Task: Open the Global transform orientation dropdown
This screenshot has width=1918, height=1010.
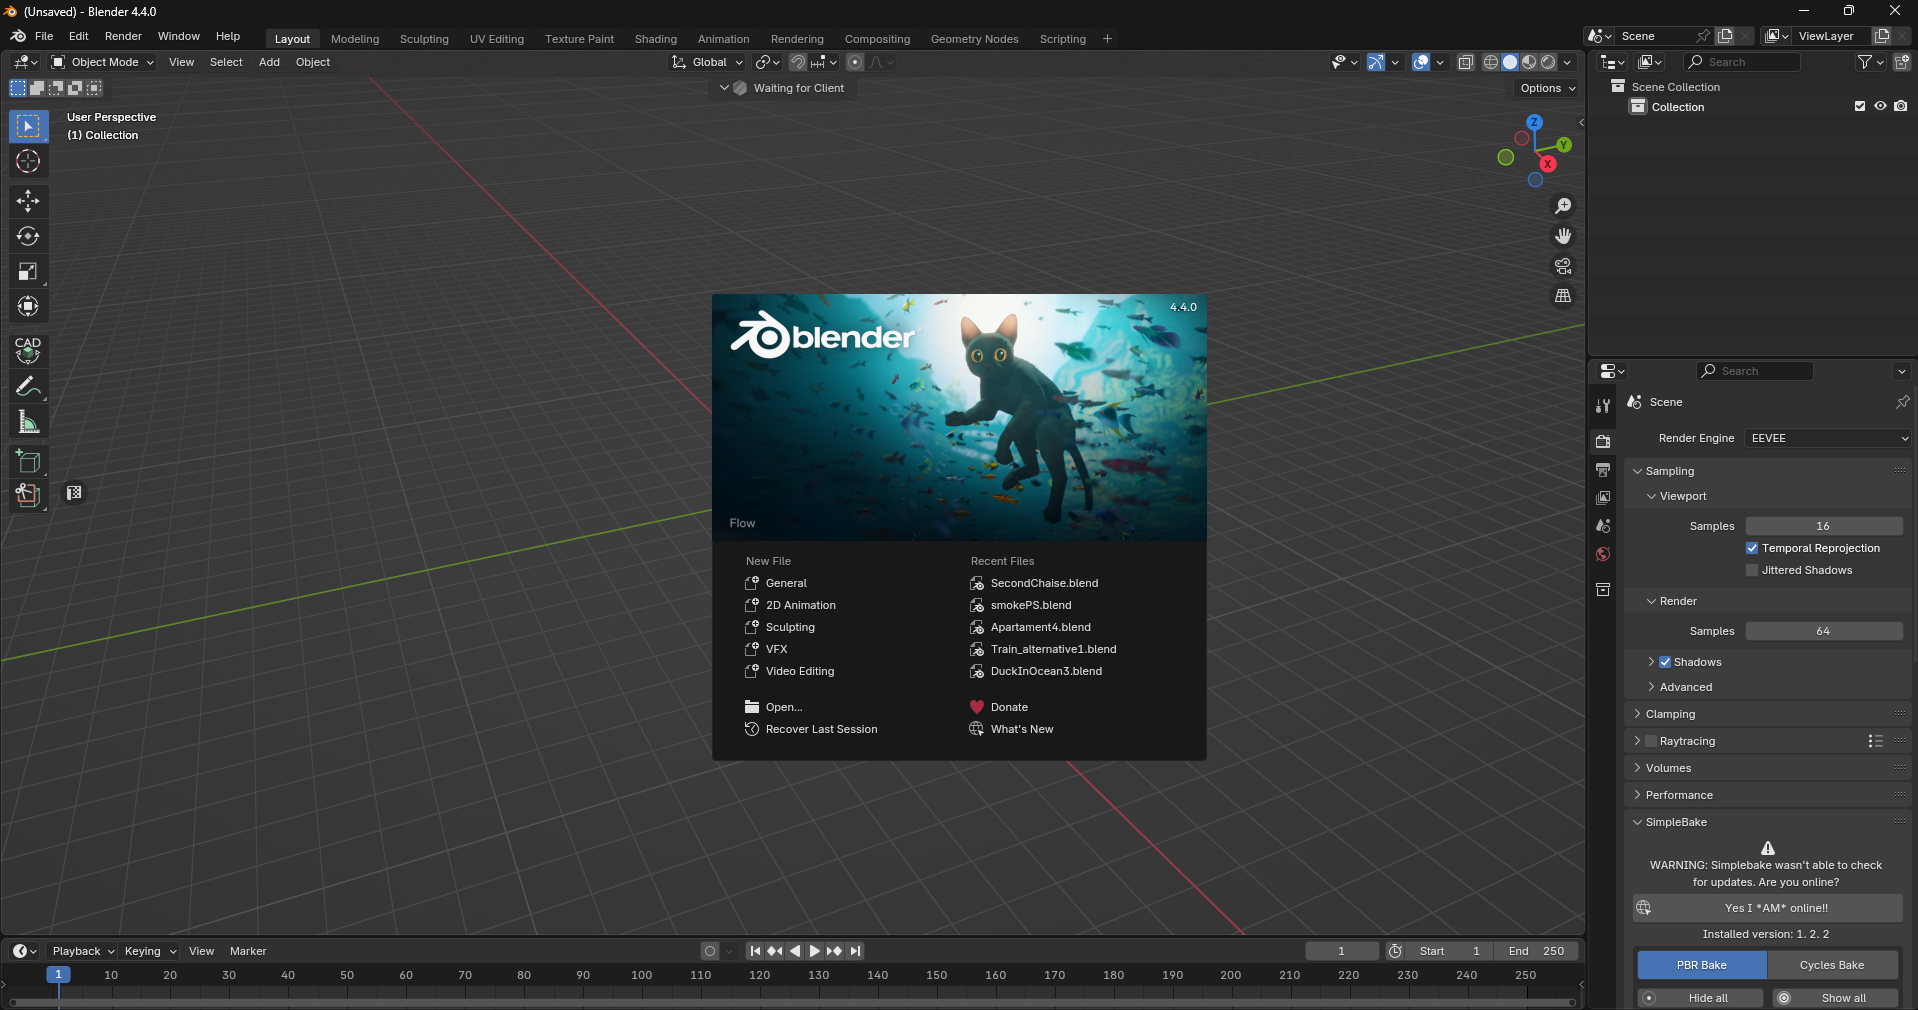Action: 707,62
